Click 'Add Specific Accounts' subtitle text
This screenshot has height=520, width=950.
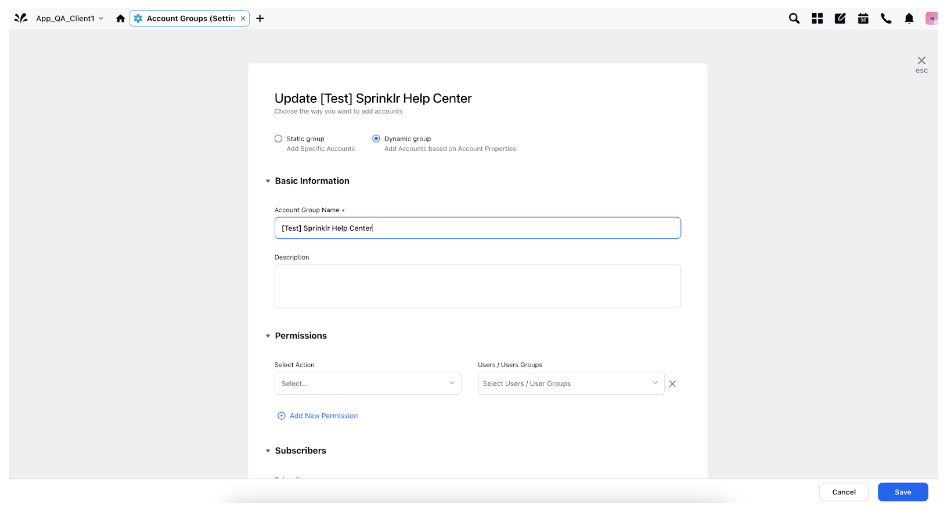[321, 148]
